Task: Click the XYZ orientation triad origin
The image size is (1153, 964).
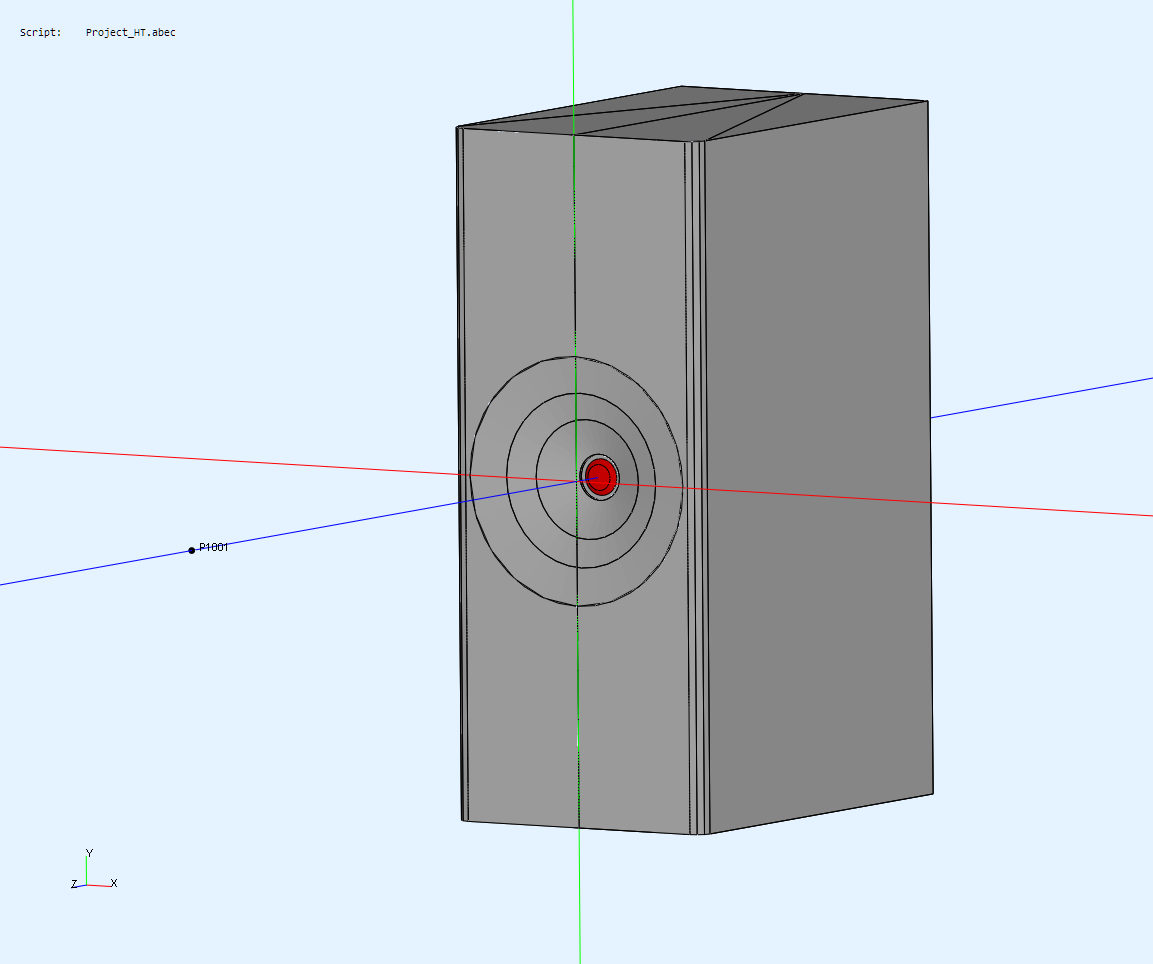Action: coord(87,885)
